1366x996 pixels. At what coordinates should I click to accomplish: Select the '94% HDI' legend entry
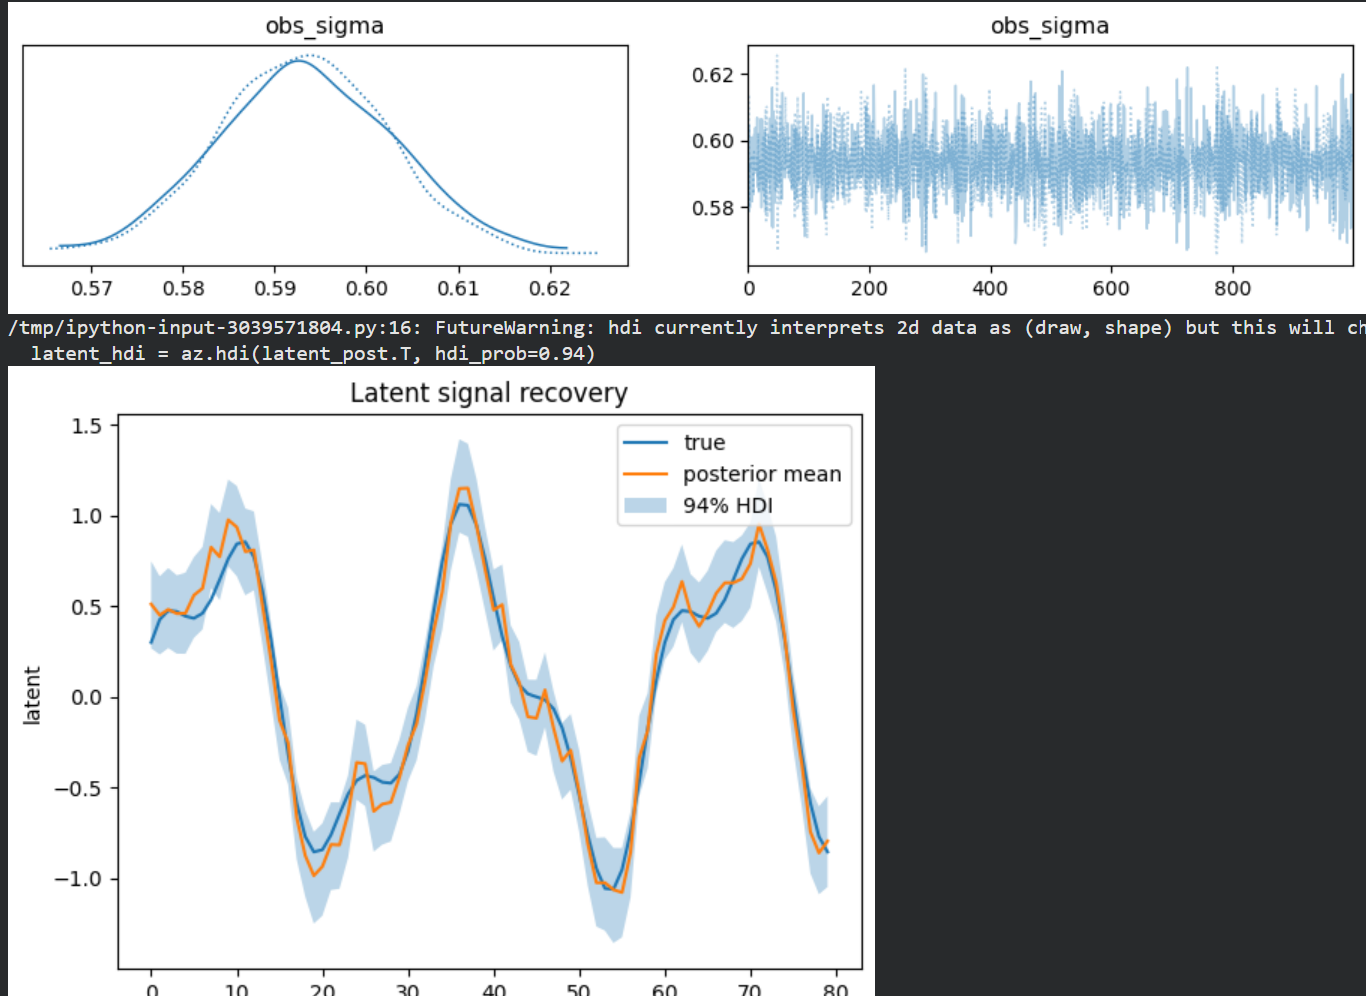click(728, 506)
